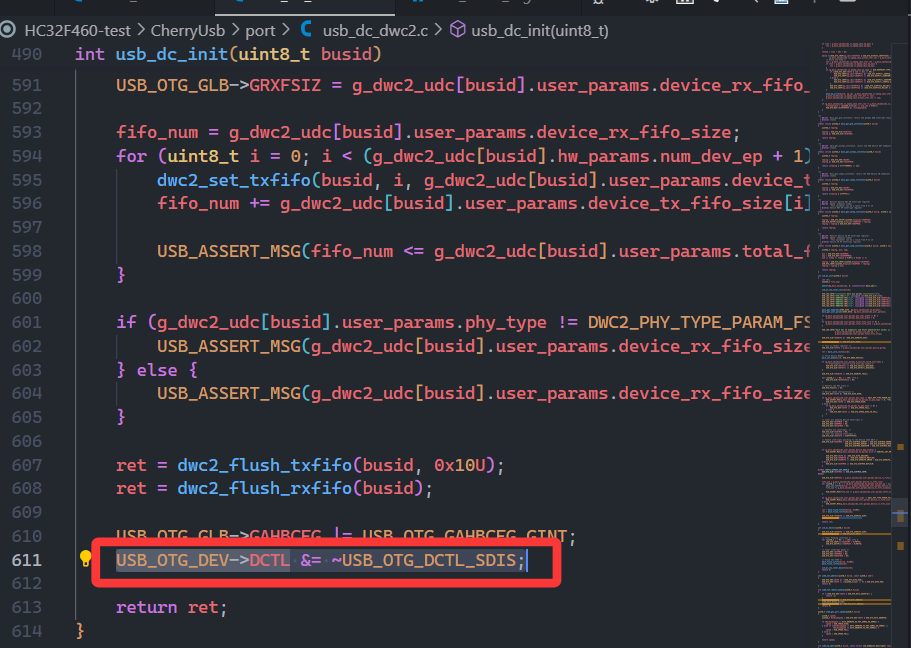Image resolution: width=911 pixels, height=648 pixels.
Task: Click the function symbol cube icon in breadcrumb
Action: pyautogui.click(x=457, y=31)
